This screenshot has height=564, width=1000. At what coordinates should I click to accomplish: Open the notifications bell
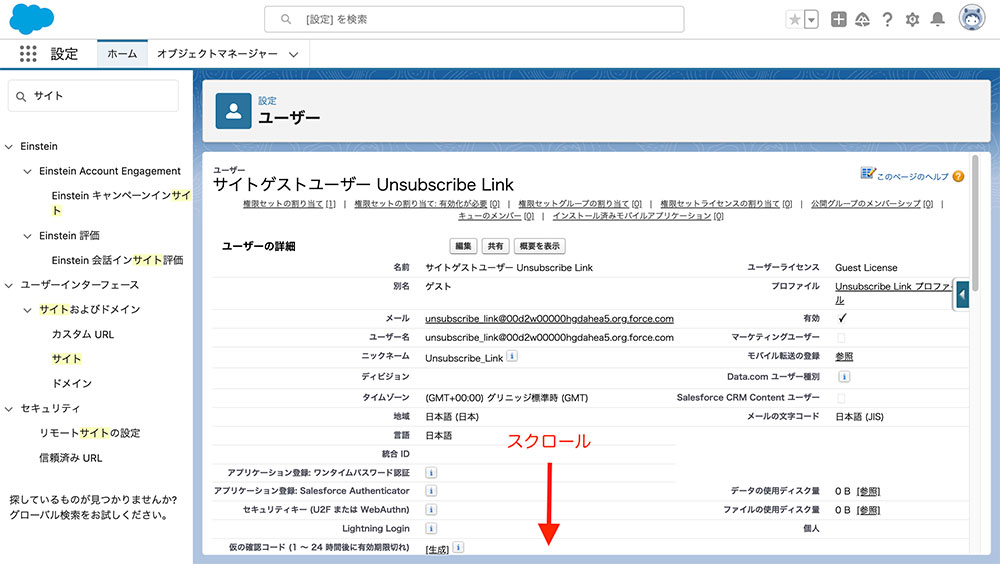click(938, 20)
